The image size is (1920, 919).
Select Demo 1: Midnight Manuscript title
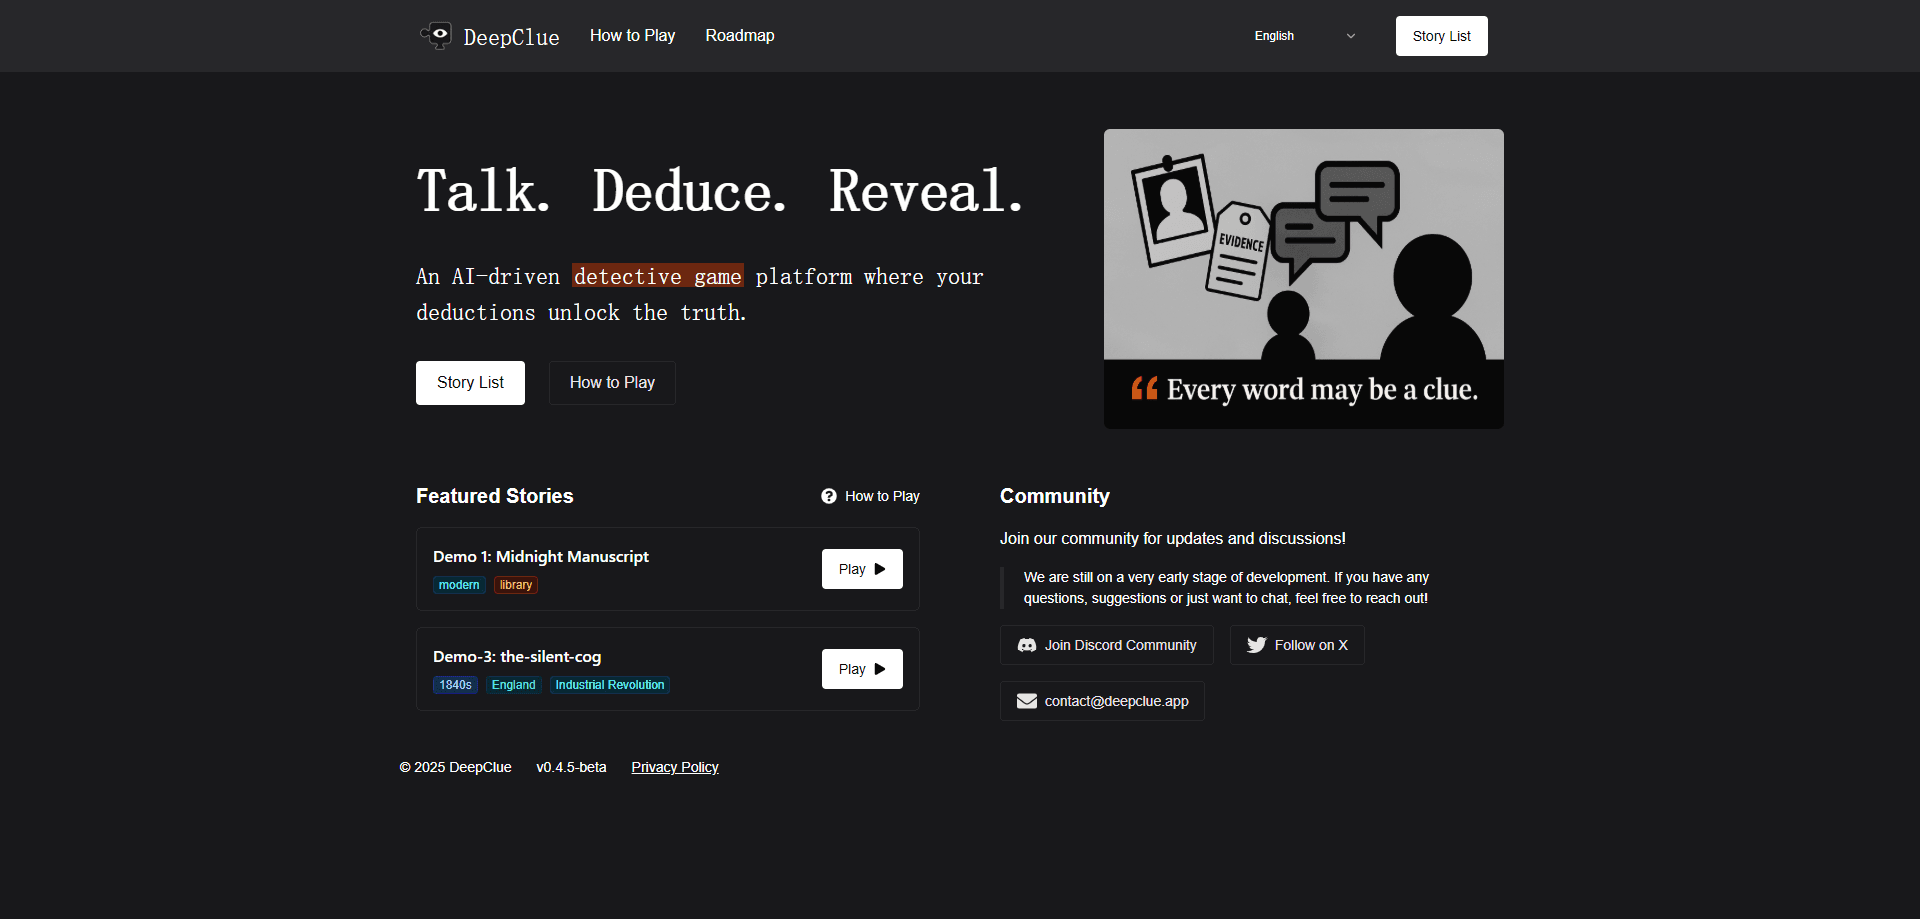[x=541, y=556]
